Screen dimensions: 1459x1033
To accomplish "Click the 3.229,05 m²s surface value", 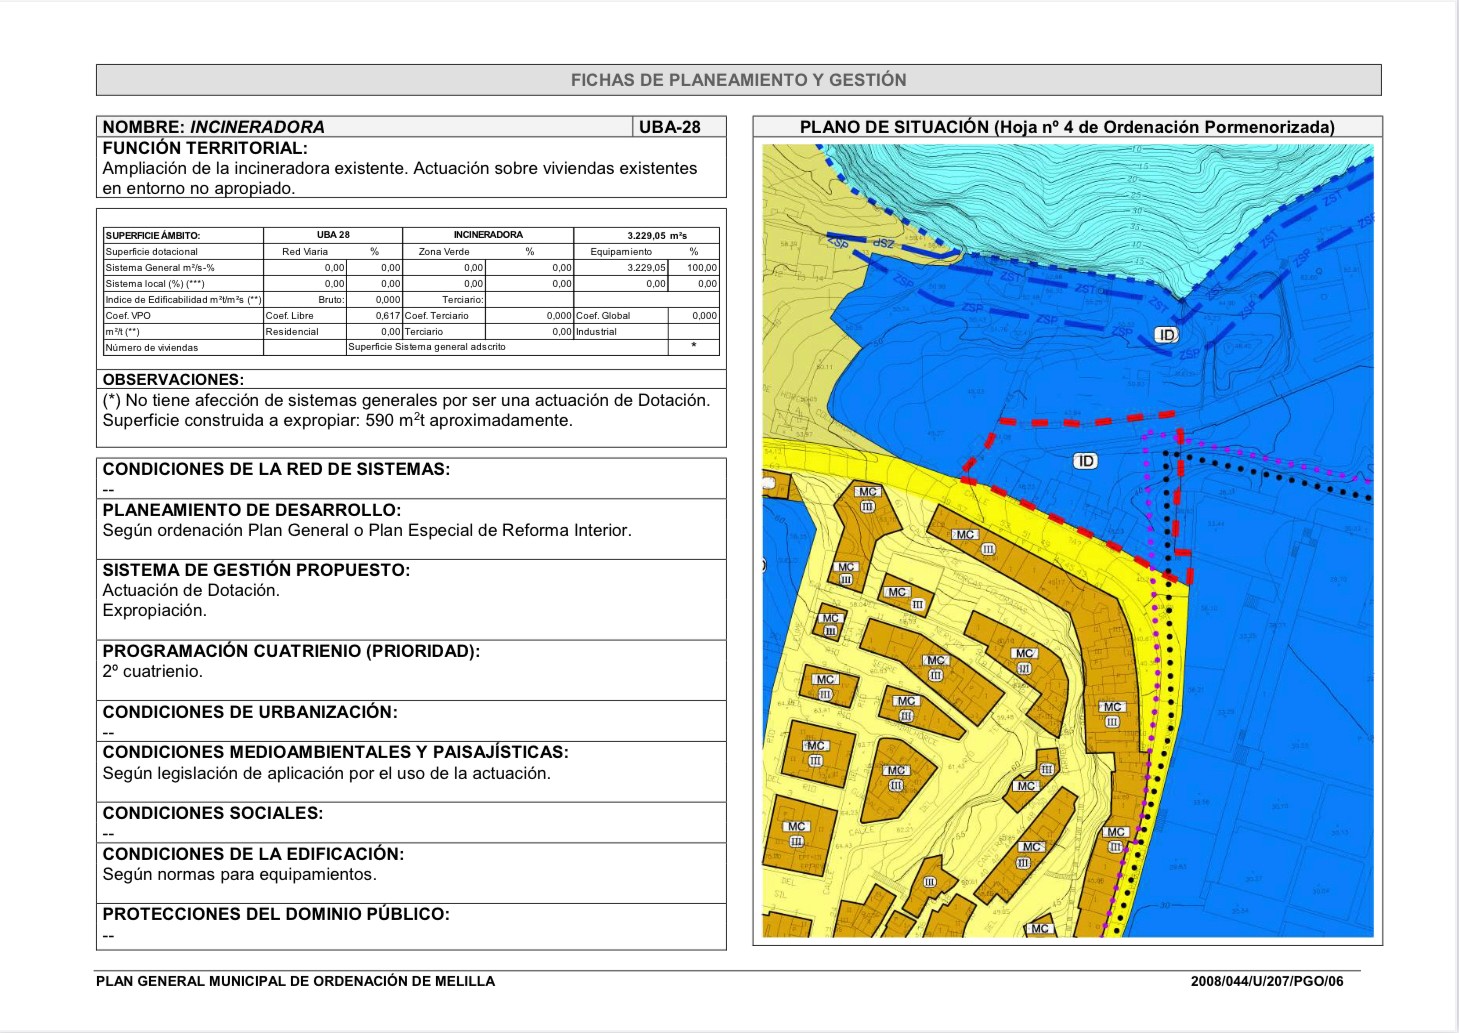I will coord(657,236).
